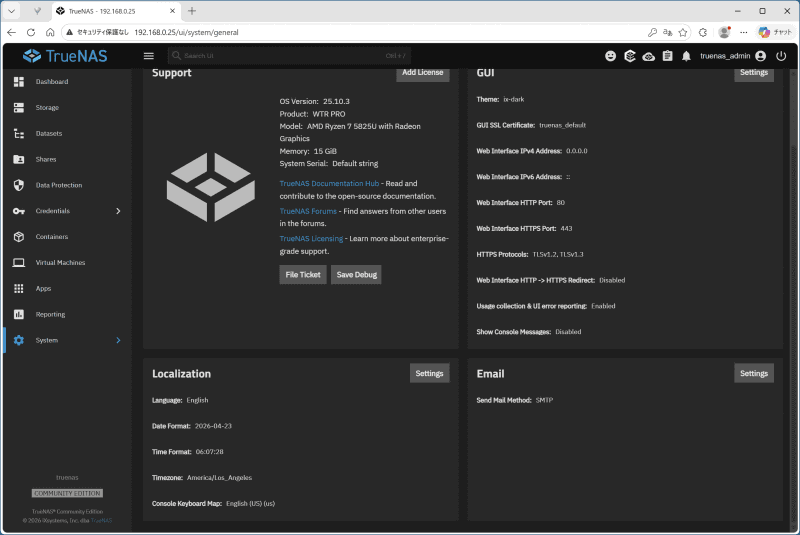Screen dimensions: 800x535
Task: Click the Reporting chart icon
Action: (19, 314)
